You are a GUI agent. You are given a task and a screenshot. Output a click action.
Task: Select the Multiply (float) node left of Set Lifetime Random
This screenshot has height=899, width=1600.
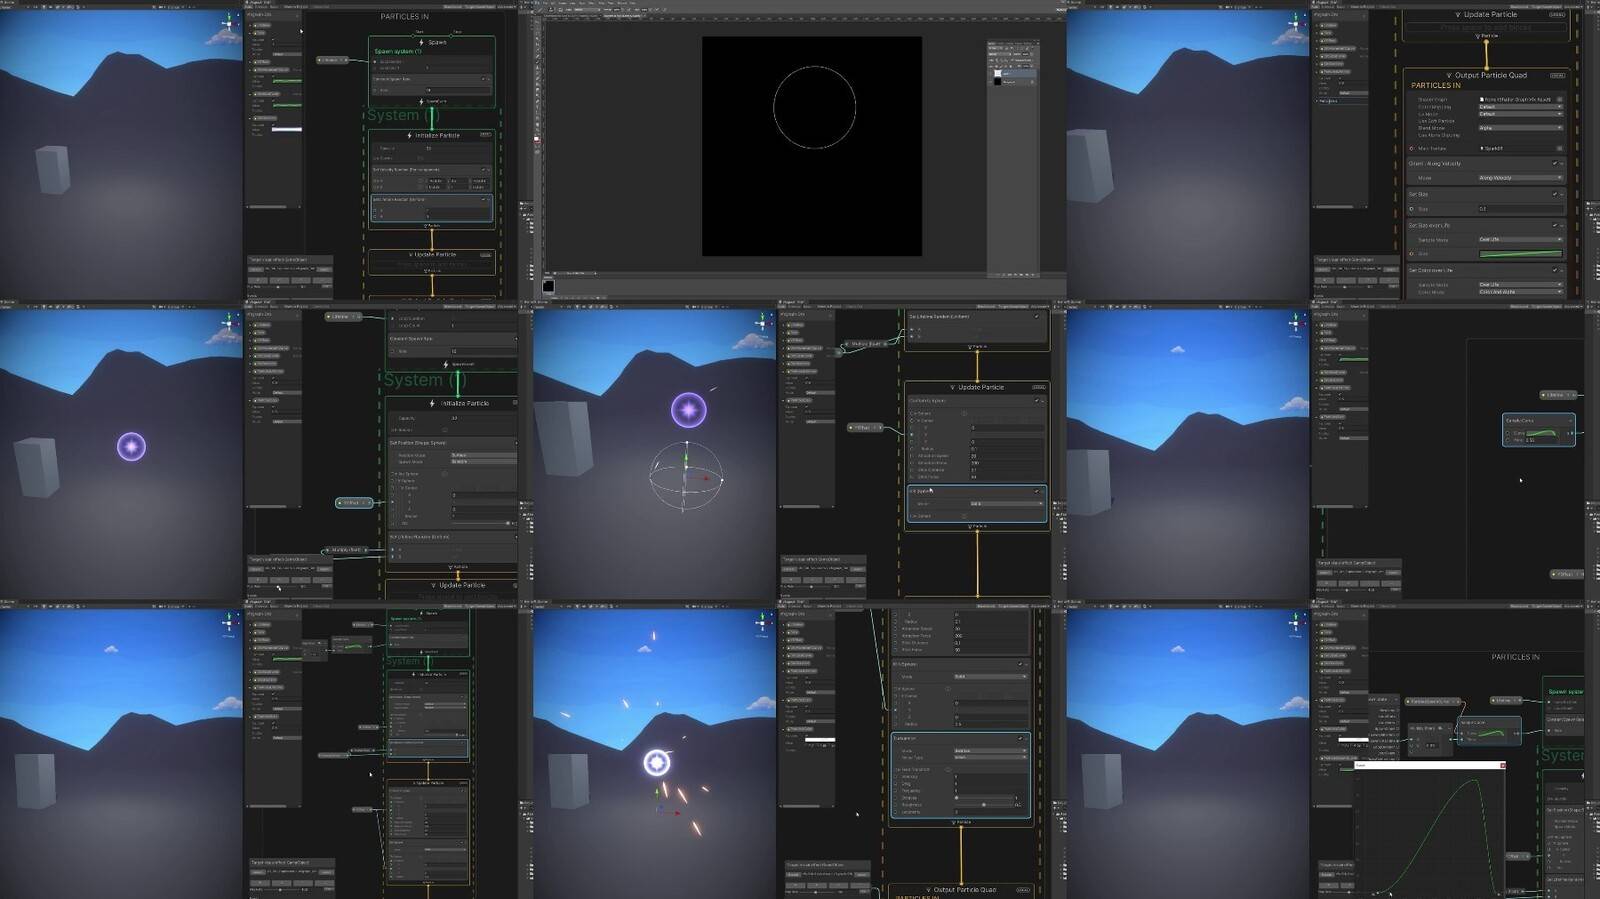pyautogui.click(x=346, y=550)
